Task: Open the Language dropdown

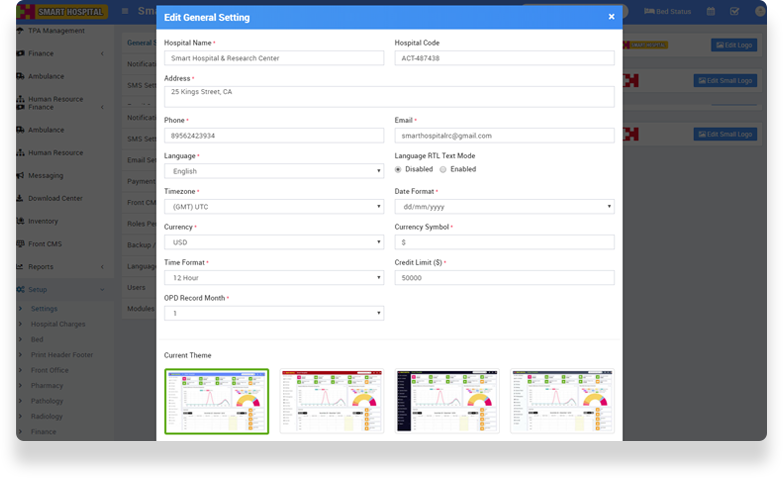Action: tap(273, 171)
